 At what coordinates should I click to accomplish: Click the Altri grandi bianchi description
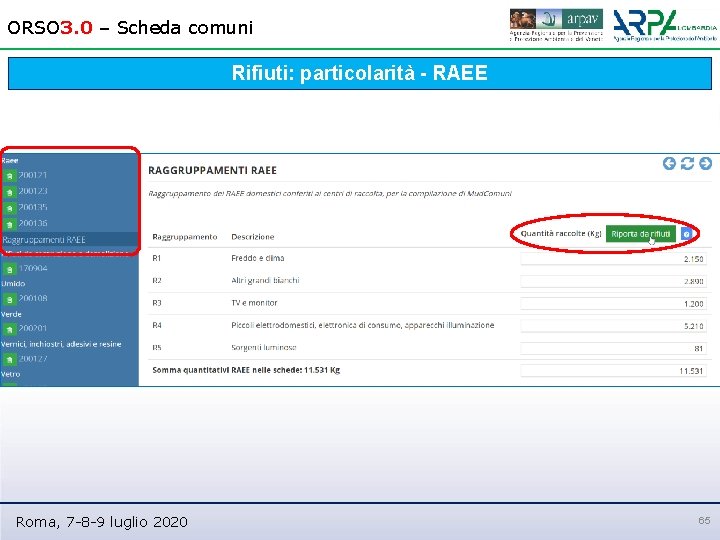click(x=265, y=281)
